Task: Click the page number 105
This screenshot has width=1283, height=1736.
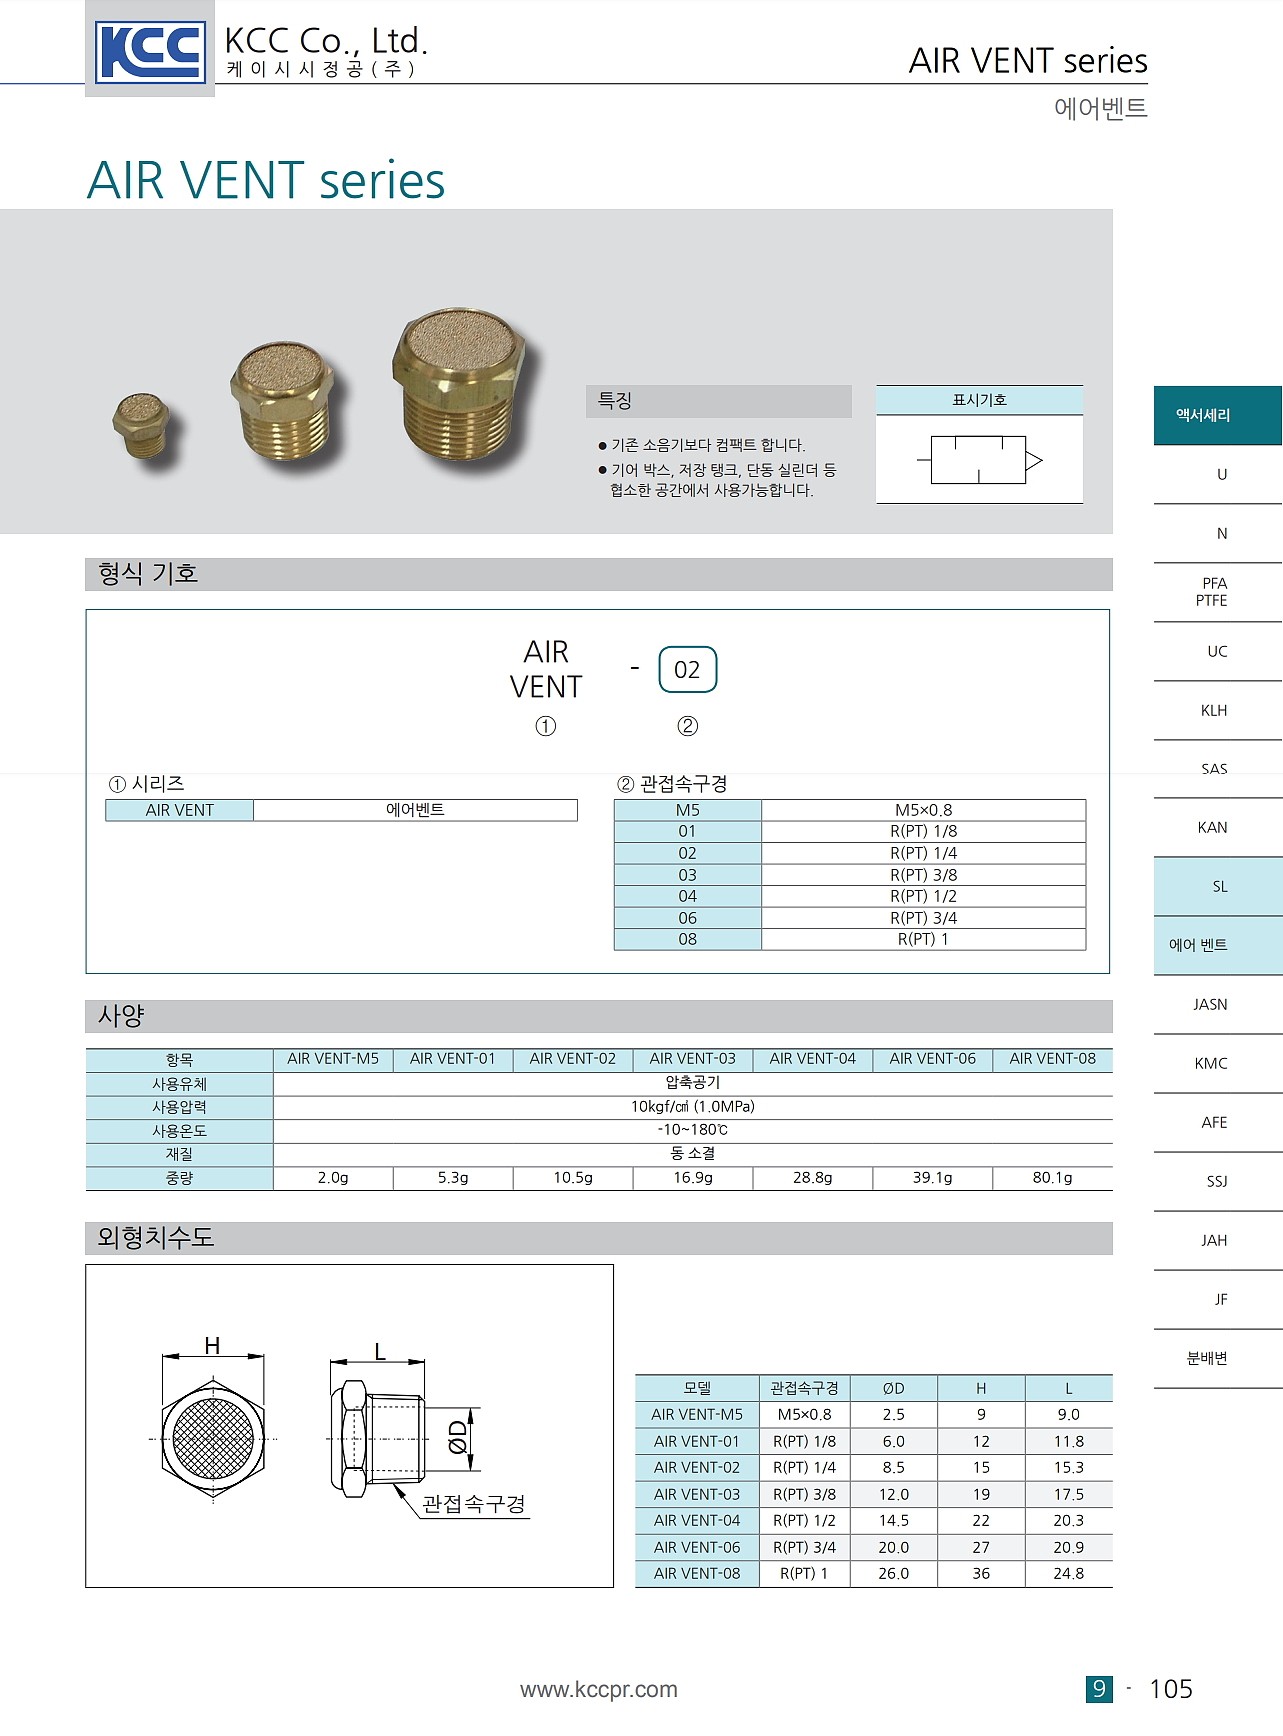Action: click(x=1171, y=1689)
